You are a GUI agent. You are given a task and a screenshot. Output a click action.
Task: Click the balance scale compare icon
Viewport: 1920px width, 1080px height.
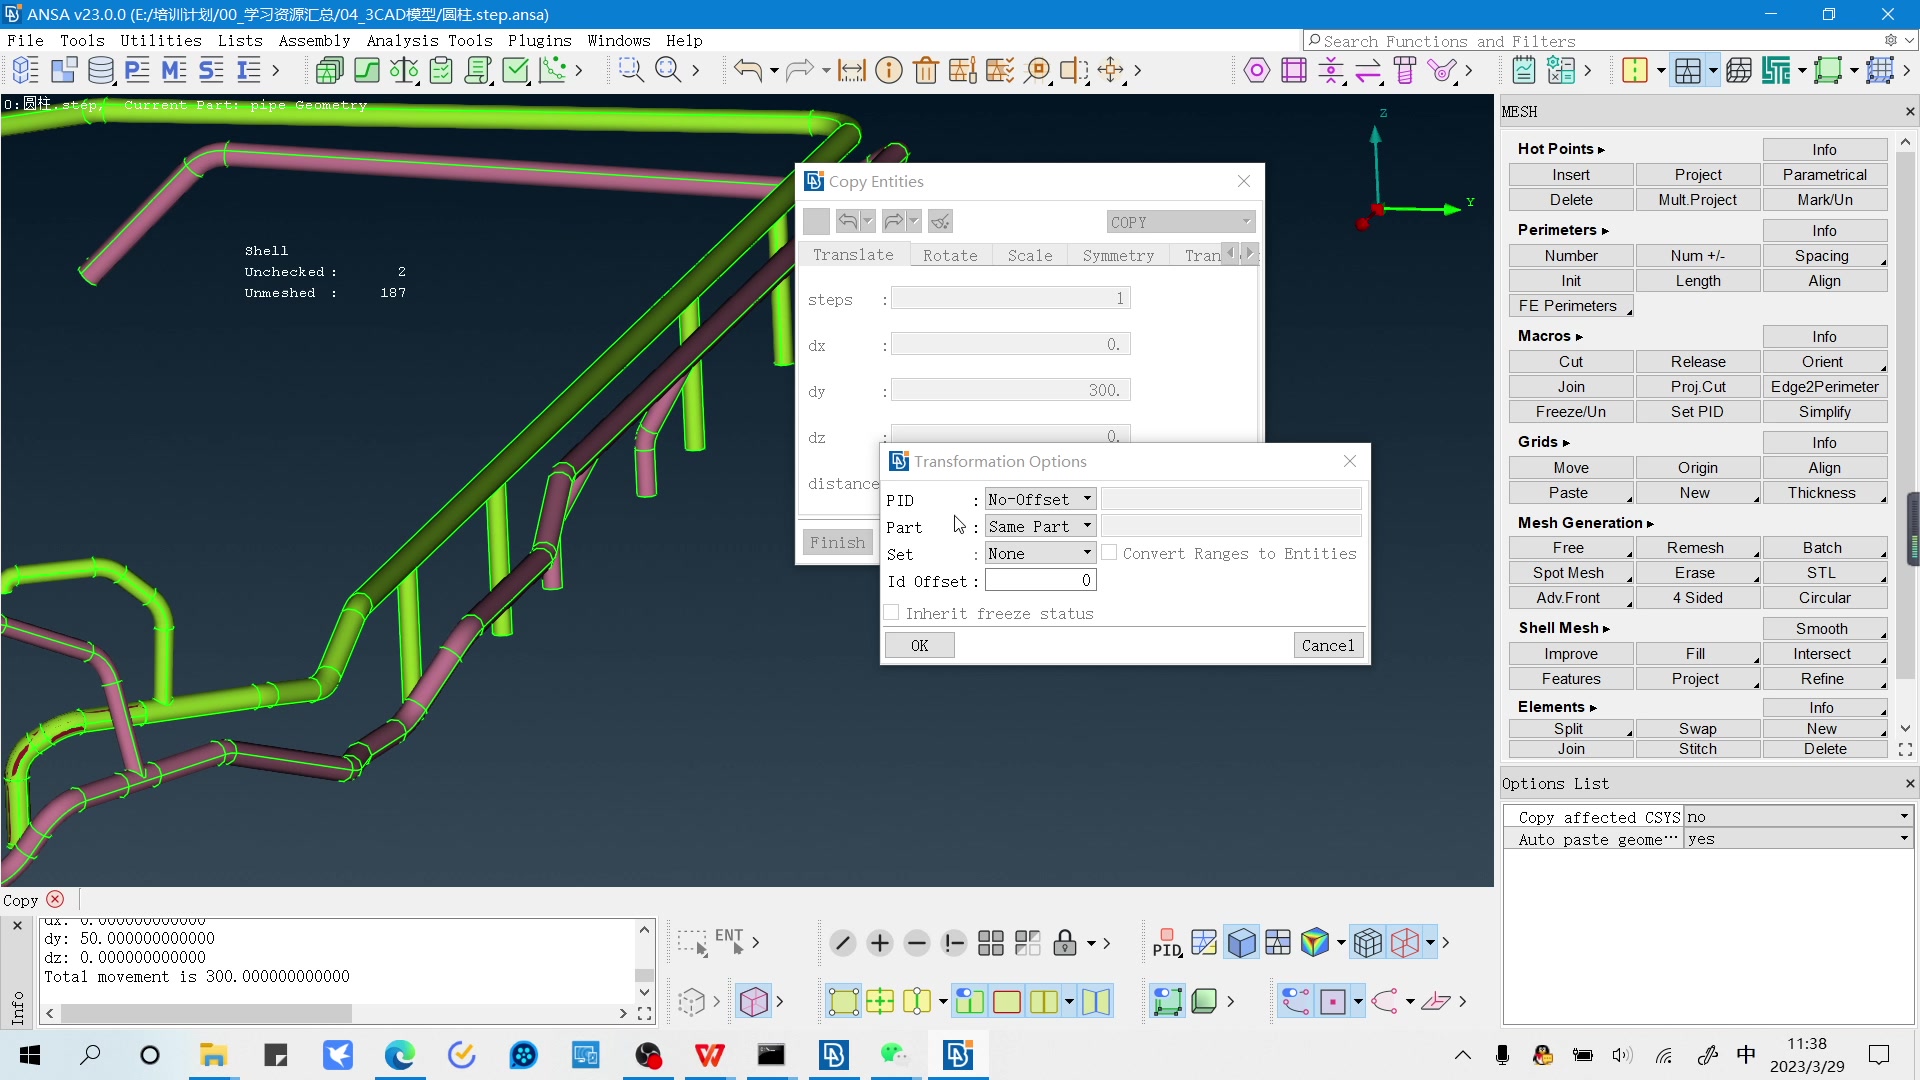[x=404, y=71]
